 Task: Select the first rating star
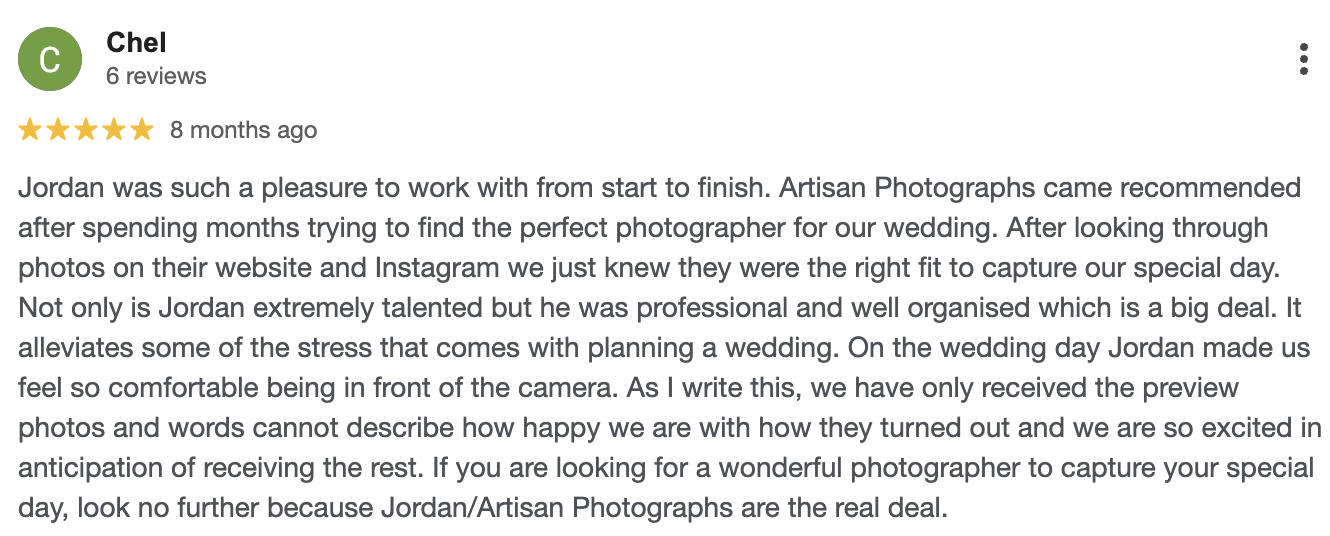coord(30,129)
